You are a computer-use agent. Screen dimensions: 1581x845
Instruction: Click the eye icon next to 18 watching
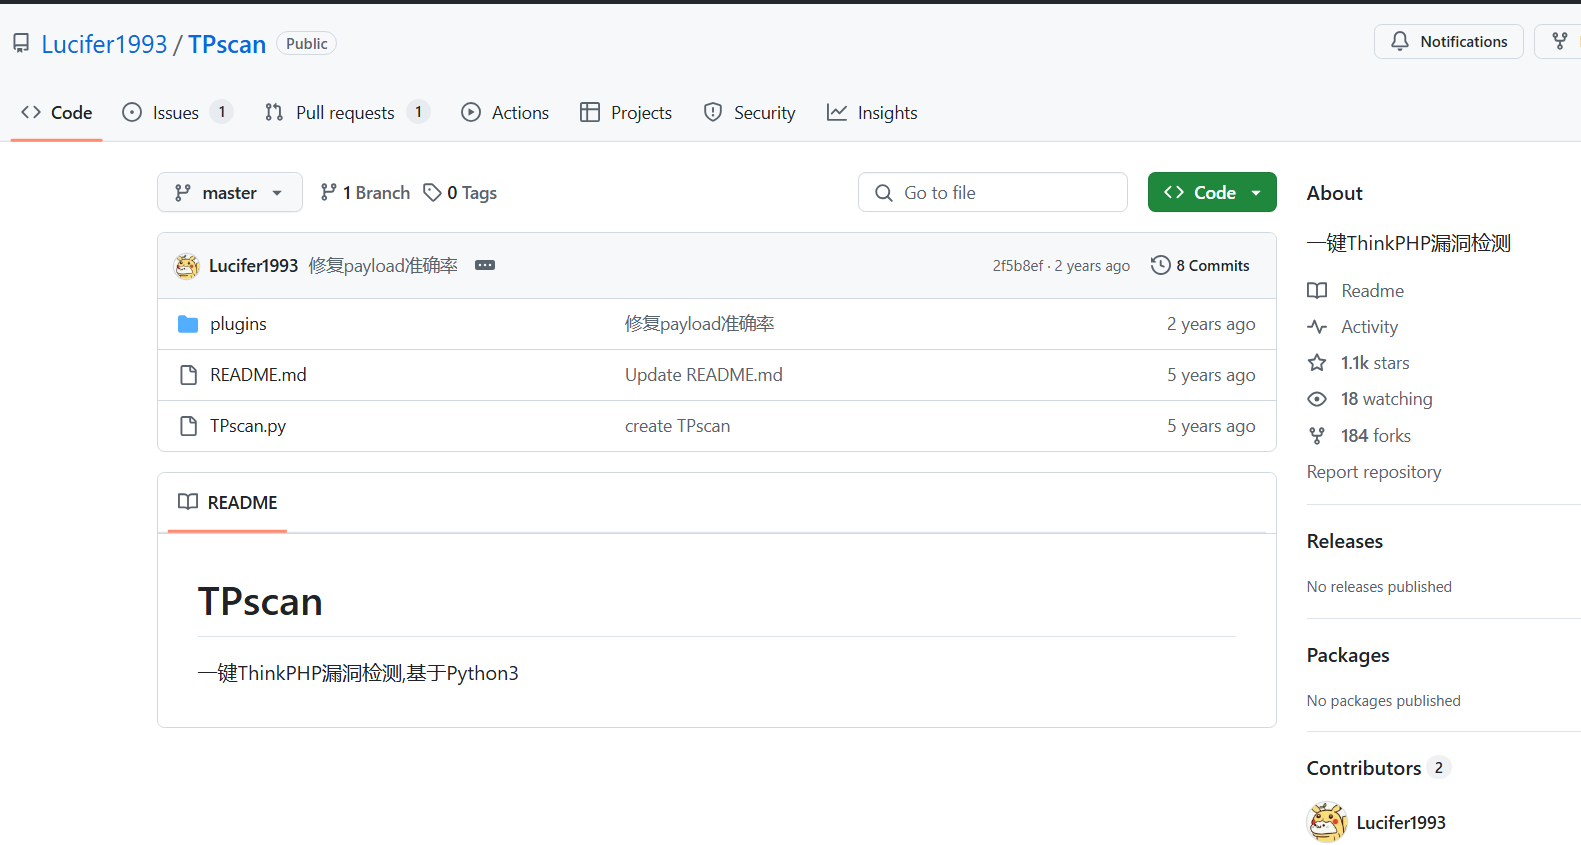(1317, 399)
